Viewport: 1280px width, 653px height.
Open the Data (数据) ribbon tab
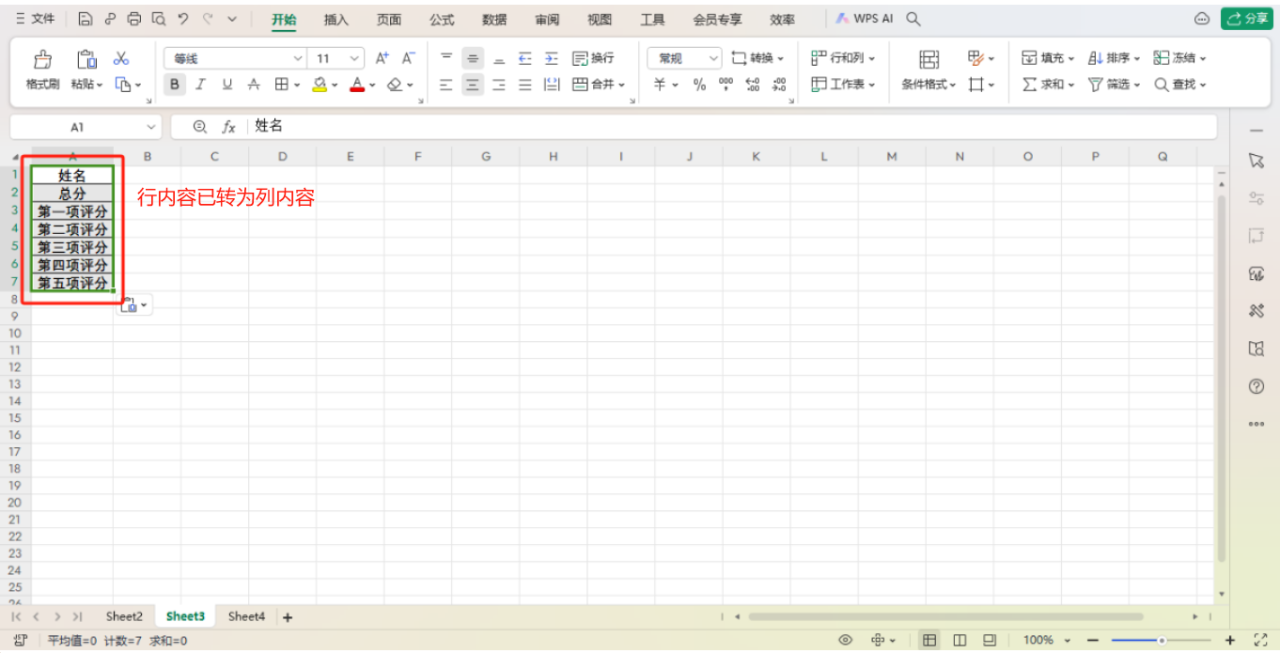[x=494, y=19]
